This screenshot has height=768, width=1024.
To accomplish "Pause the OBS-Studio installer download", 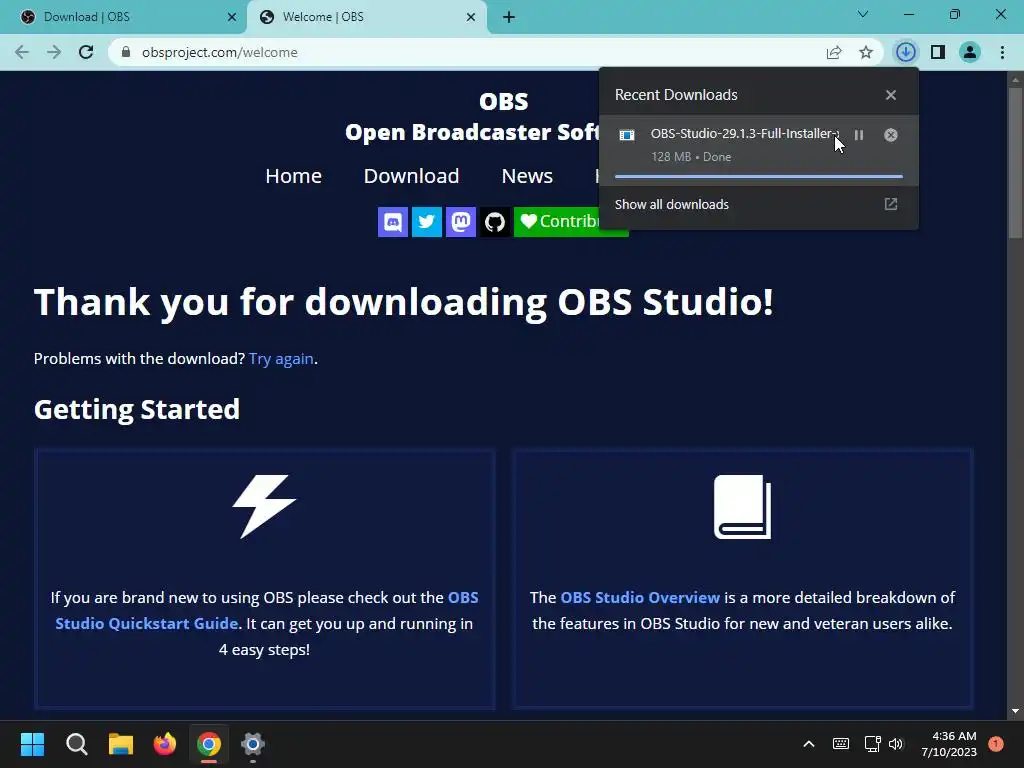I will coord(859,135).
